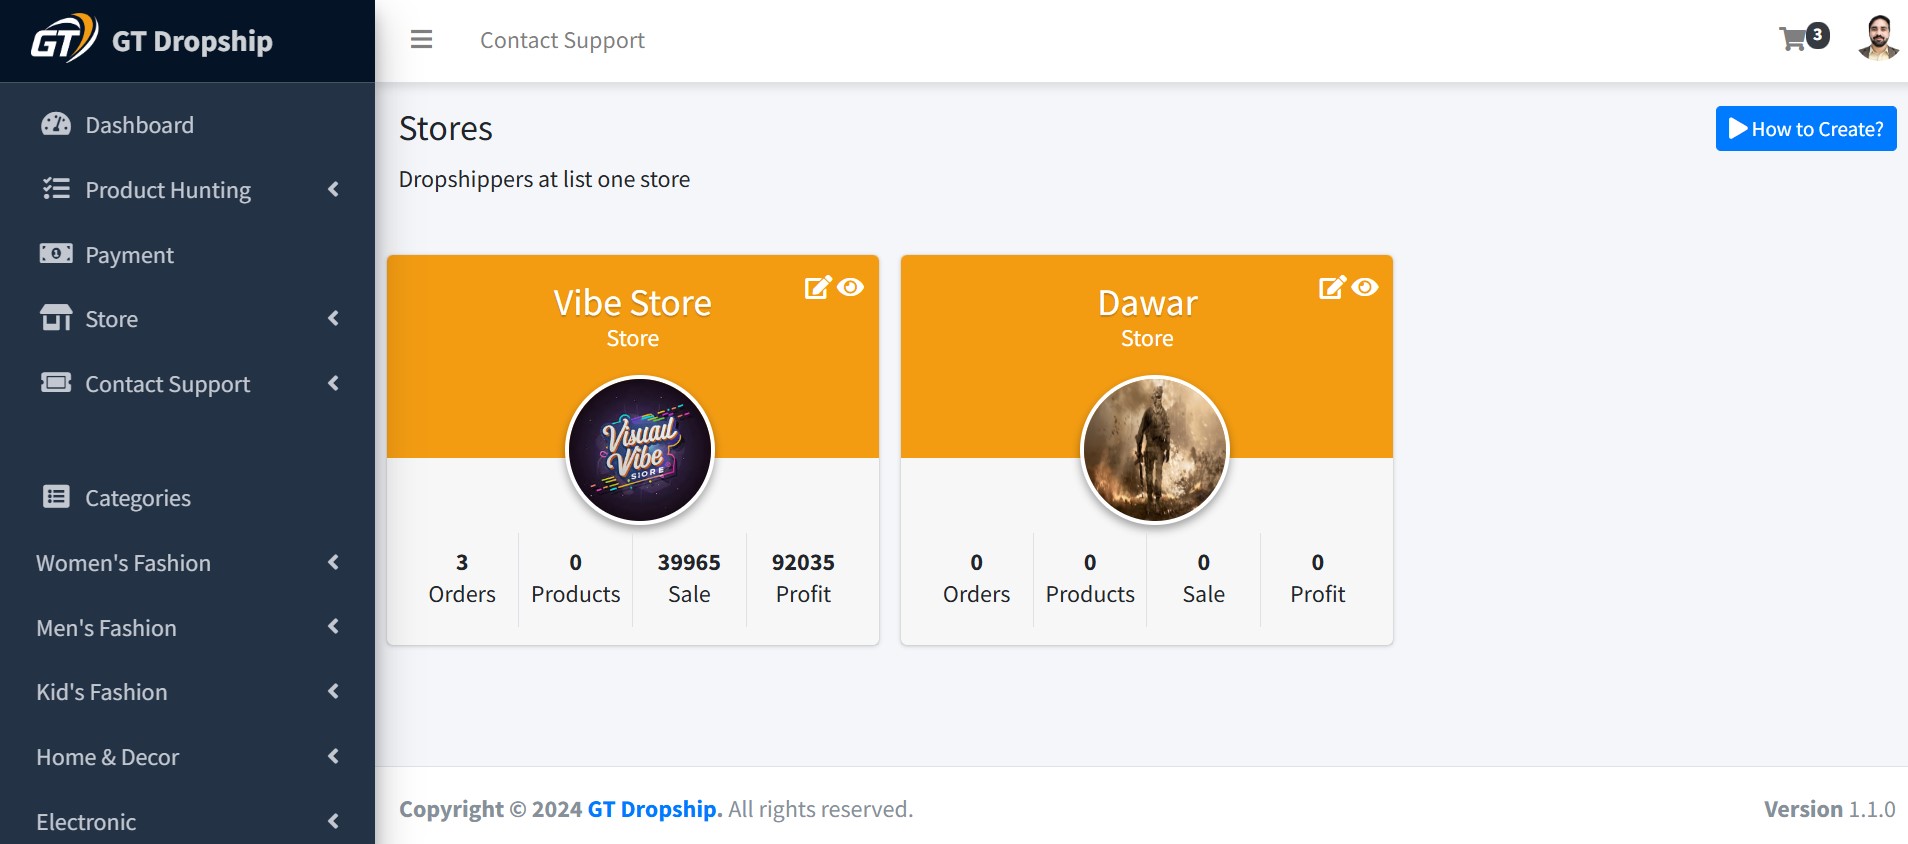
Task: Toggle view eye icon on Dawar store
Action: click(1365, 288)
